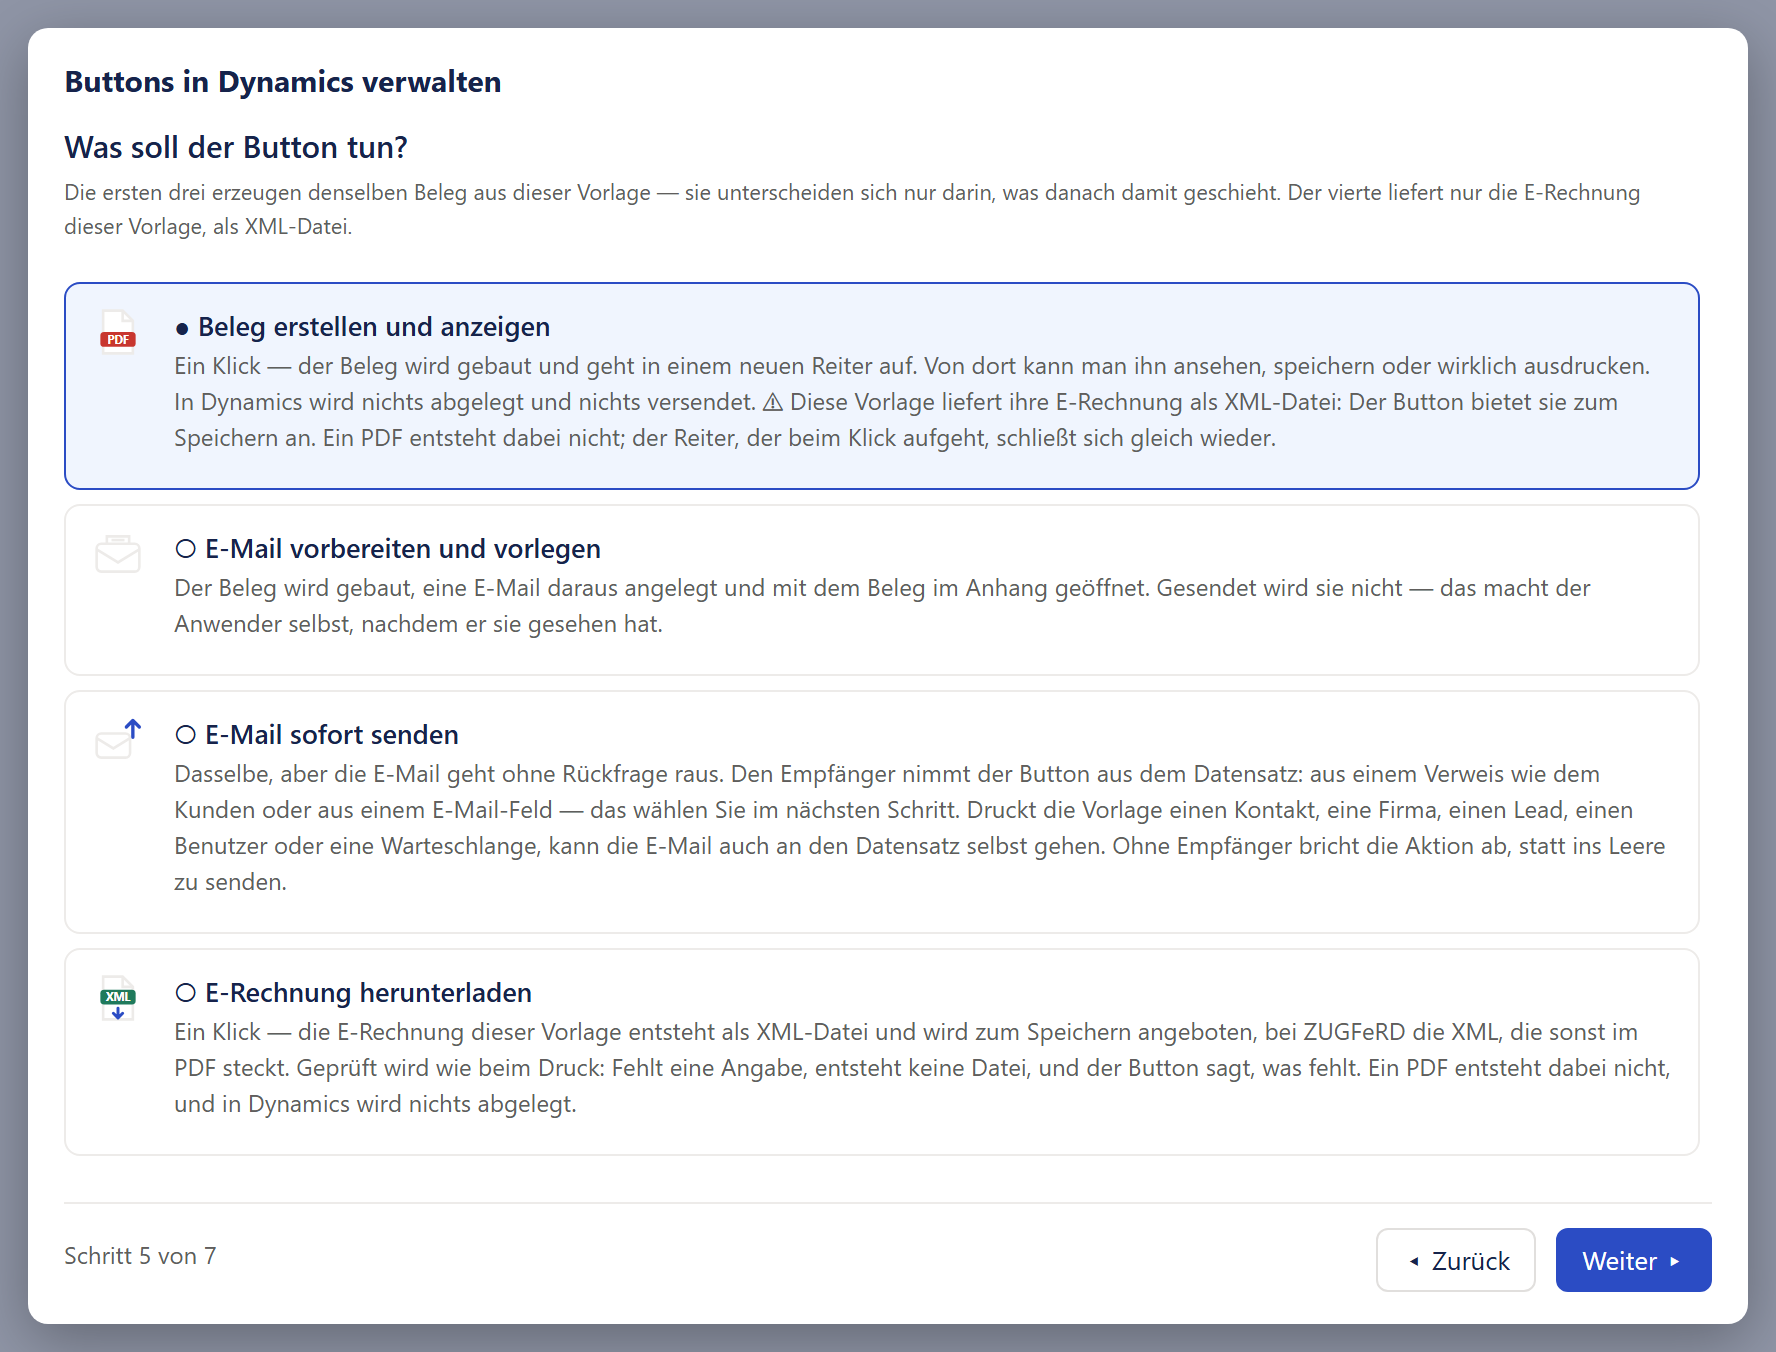This screenshot has width=1776, height=1352.
Task: Pick the E-Mail sofort senden radio option
Action: tap(185, 735)
